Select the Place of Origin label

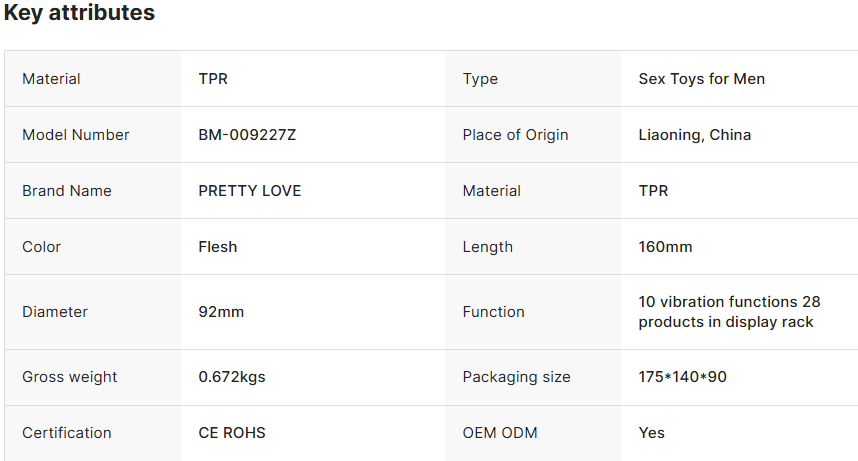point(515,135)
